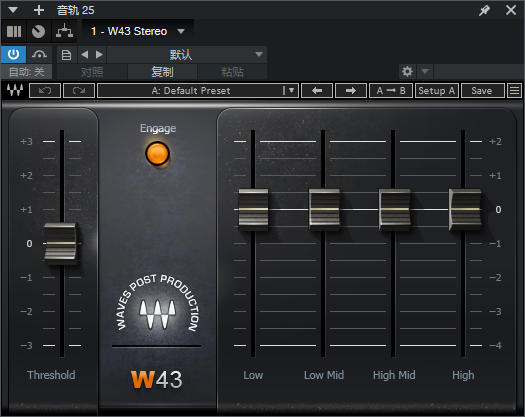Open the Waves hamburger menu
The width and height of the screenshot is (525, 417).
click(515, 91)
